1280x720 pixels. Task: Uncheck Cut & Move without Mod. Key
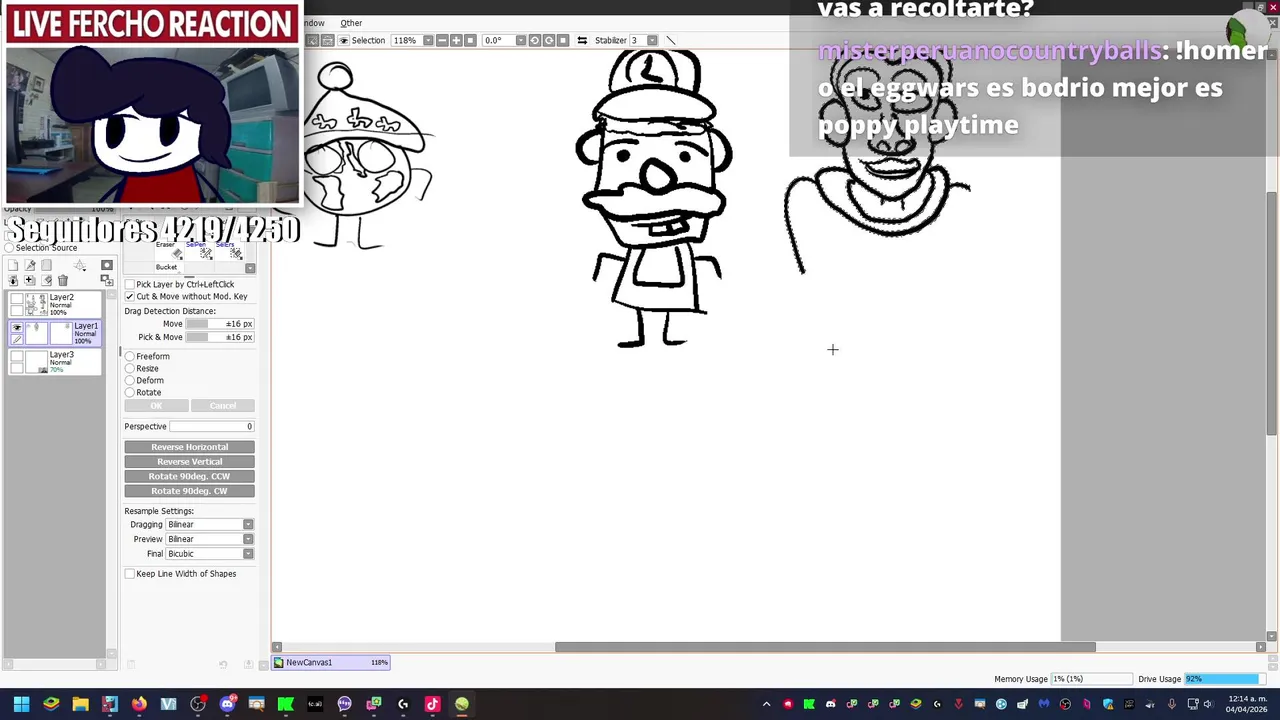[x=129, y=297]
